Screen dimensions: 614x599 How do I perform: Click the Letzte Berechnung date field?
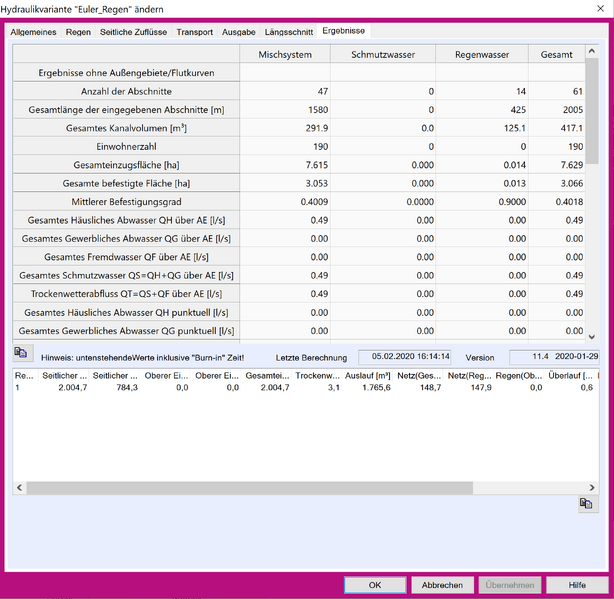coord(405,357)
